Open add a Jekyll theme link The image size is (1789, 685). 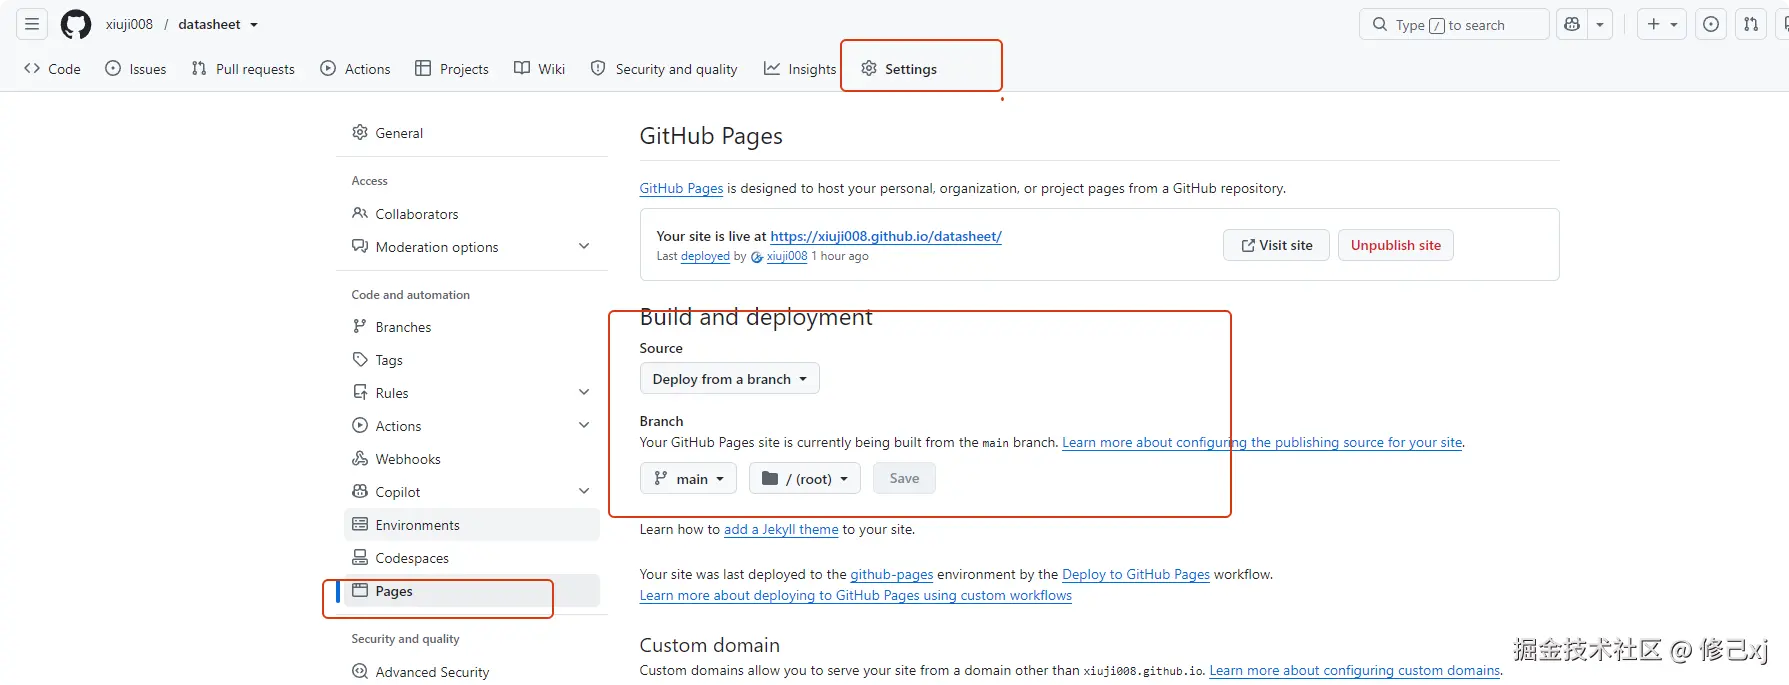(x=781, y=529)
